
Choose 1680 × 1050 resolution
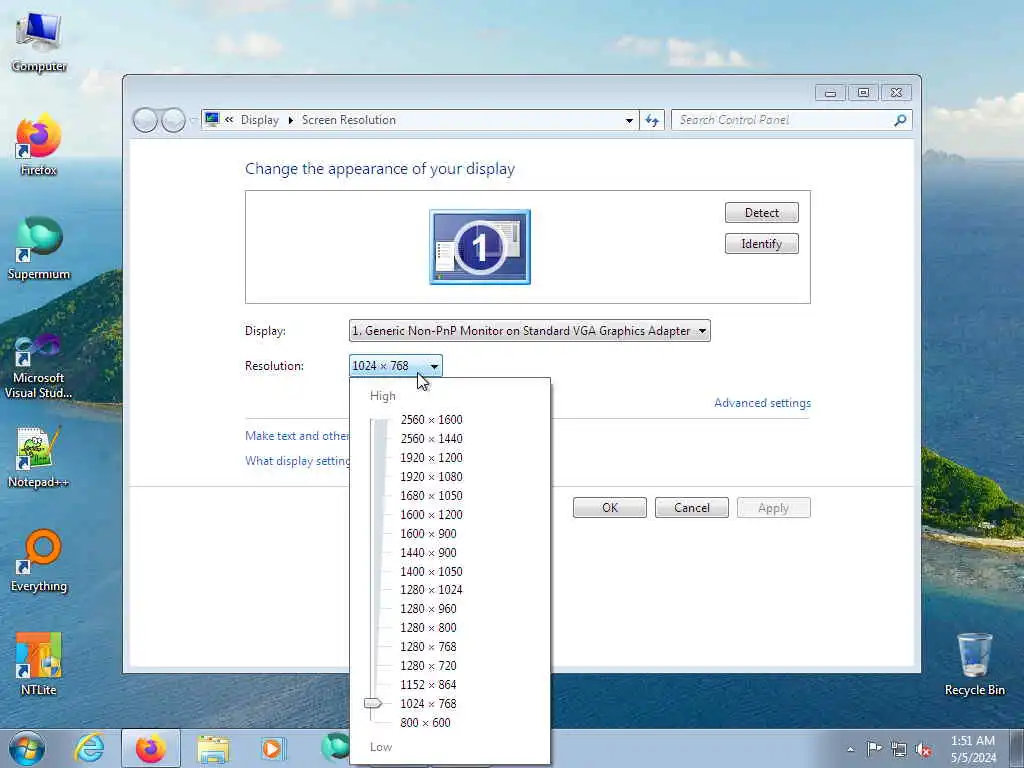click(x=431, y=496)
